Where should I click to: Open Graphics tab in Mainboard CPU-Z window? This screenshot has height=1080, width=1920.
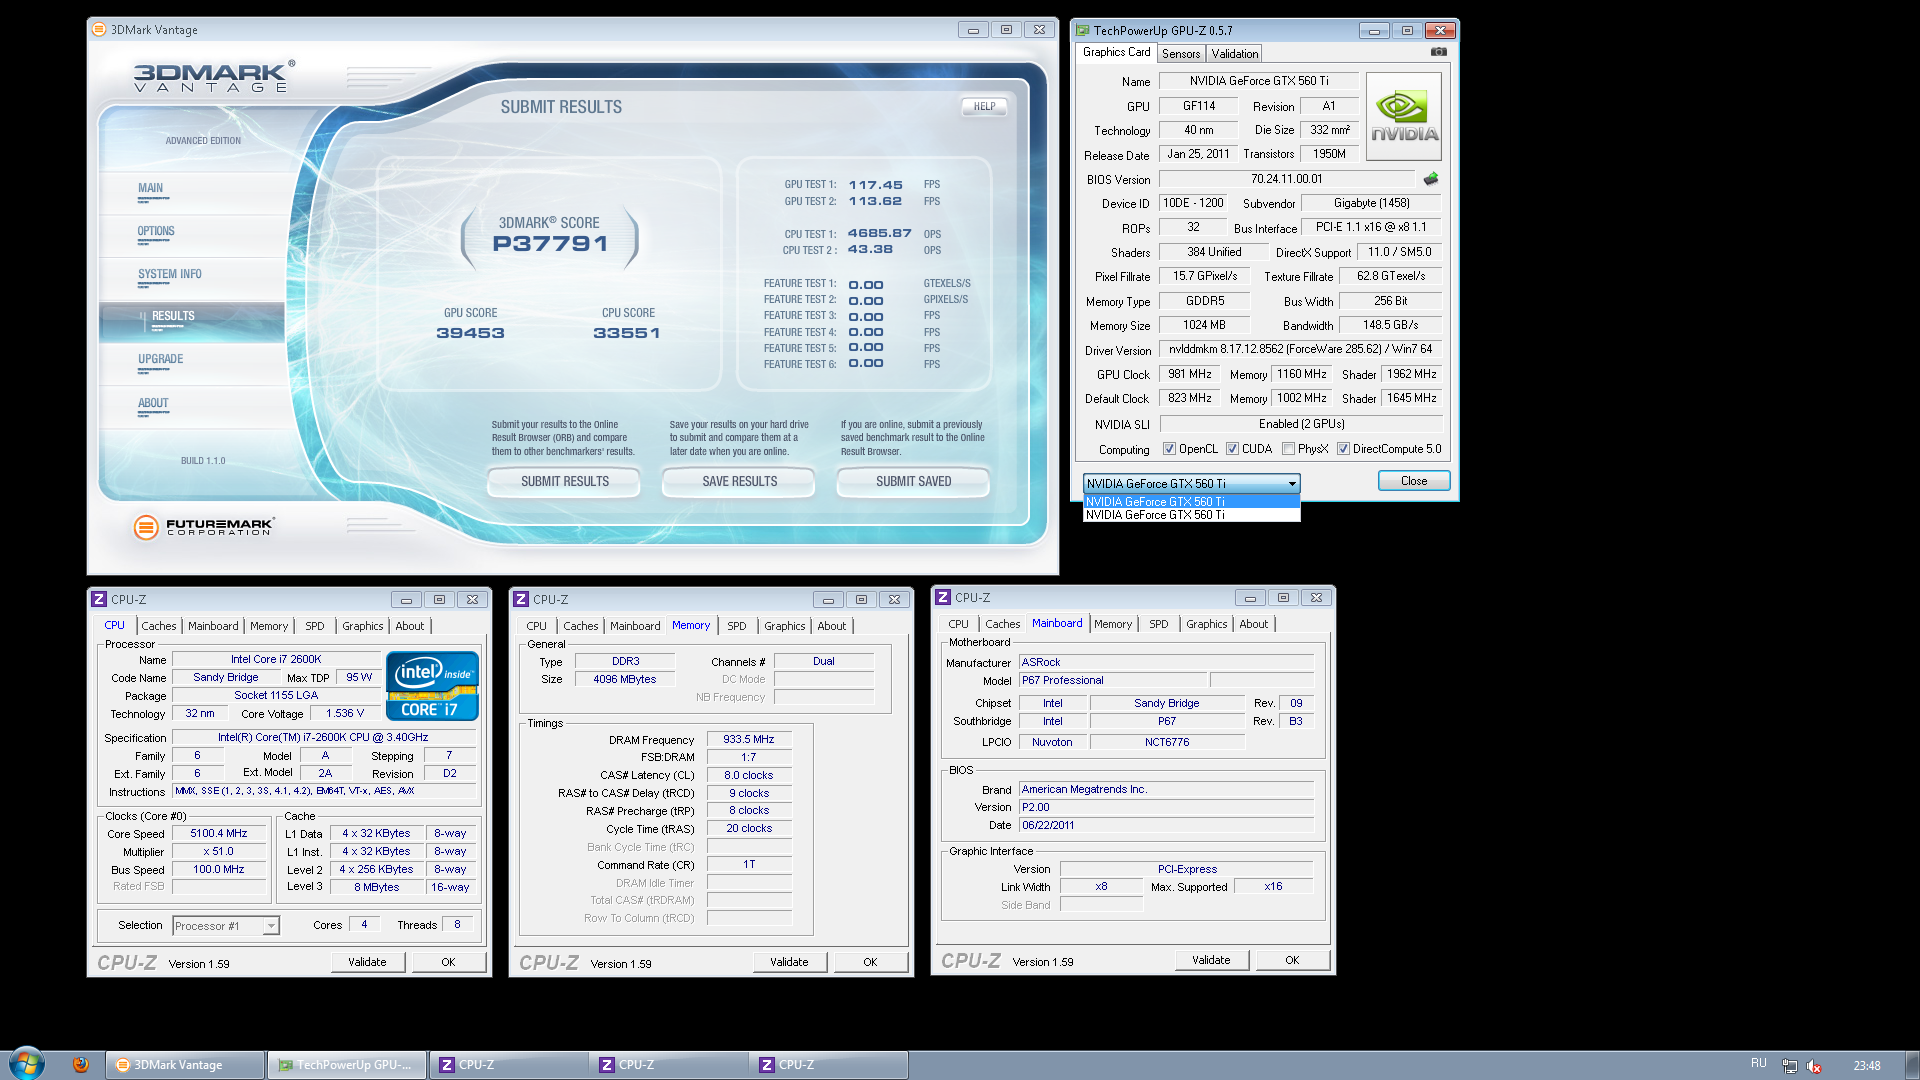[1206, 624]
